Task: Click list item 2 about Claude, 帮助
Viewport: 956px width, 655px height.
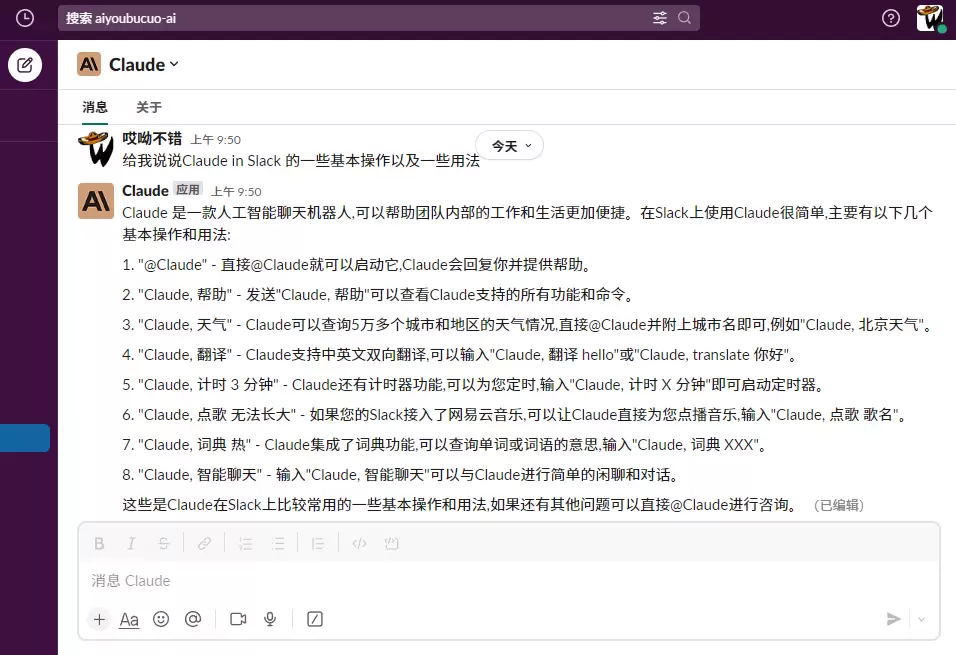Action: [x=379, y=295]
